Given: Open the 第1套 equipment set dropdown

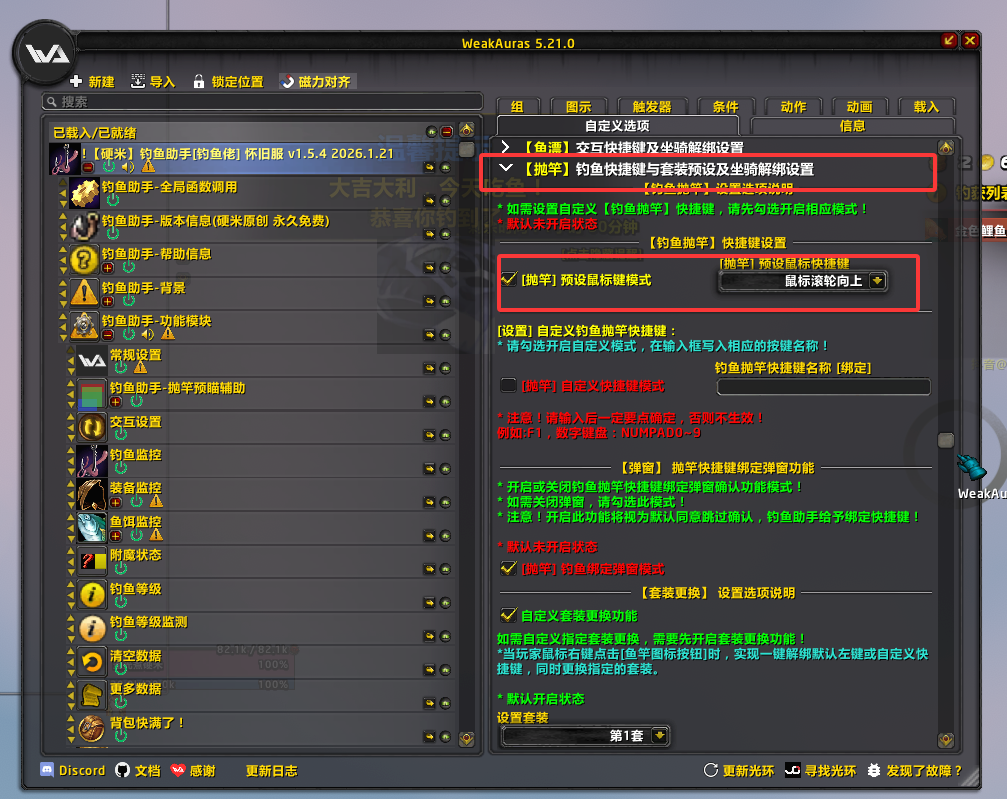Looking at the screenshot, I should pyautogui.click(x=586, y=735).
